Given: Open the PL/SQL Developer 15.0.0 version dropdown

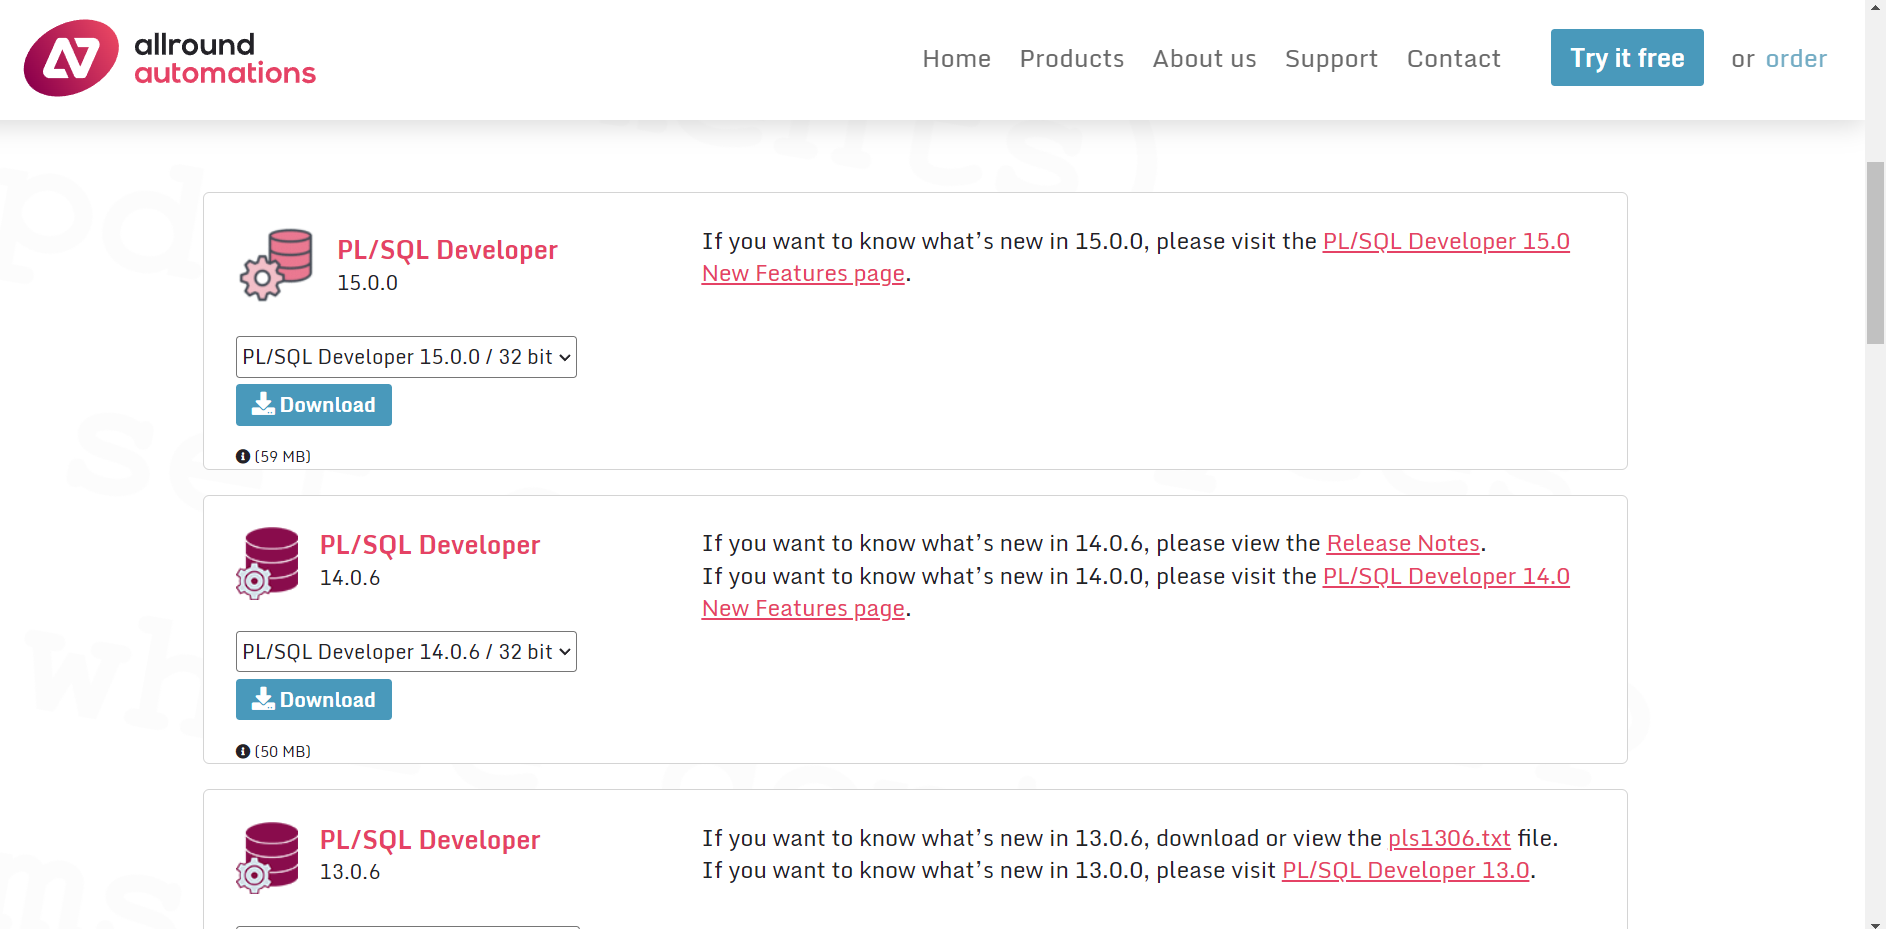Looking at the screenshot, I should [x=406, y=357].
